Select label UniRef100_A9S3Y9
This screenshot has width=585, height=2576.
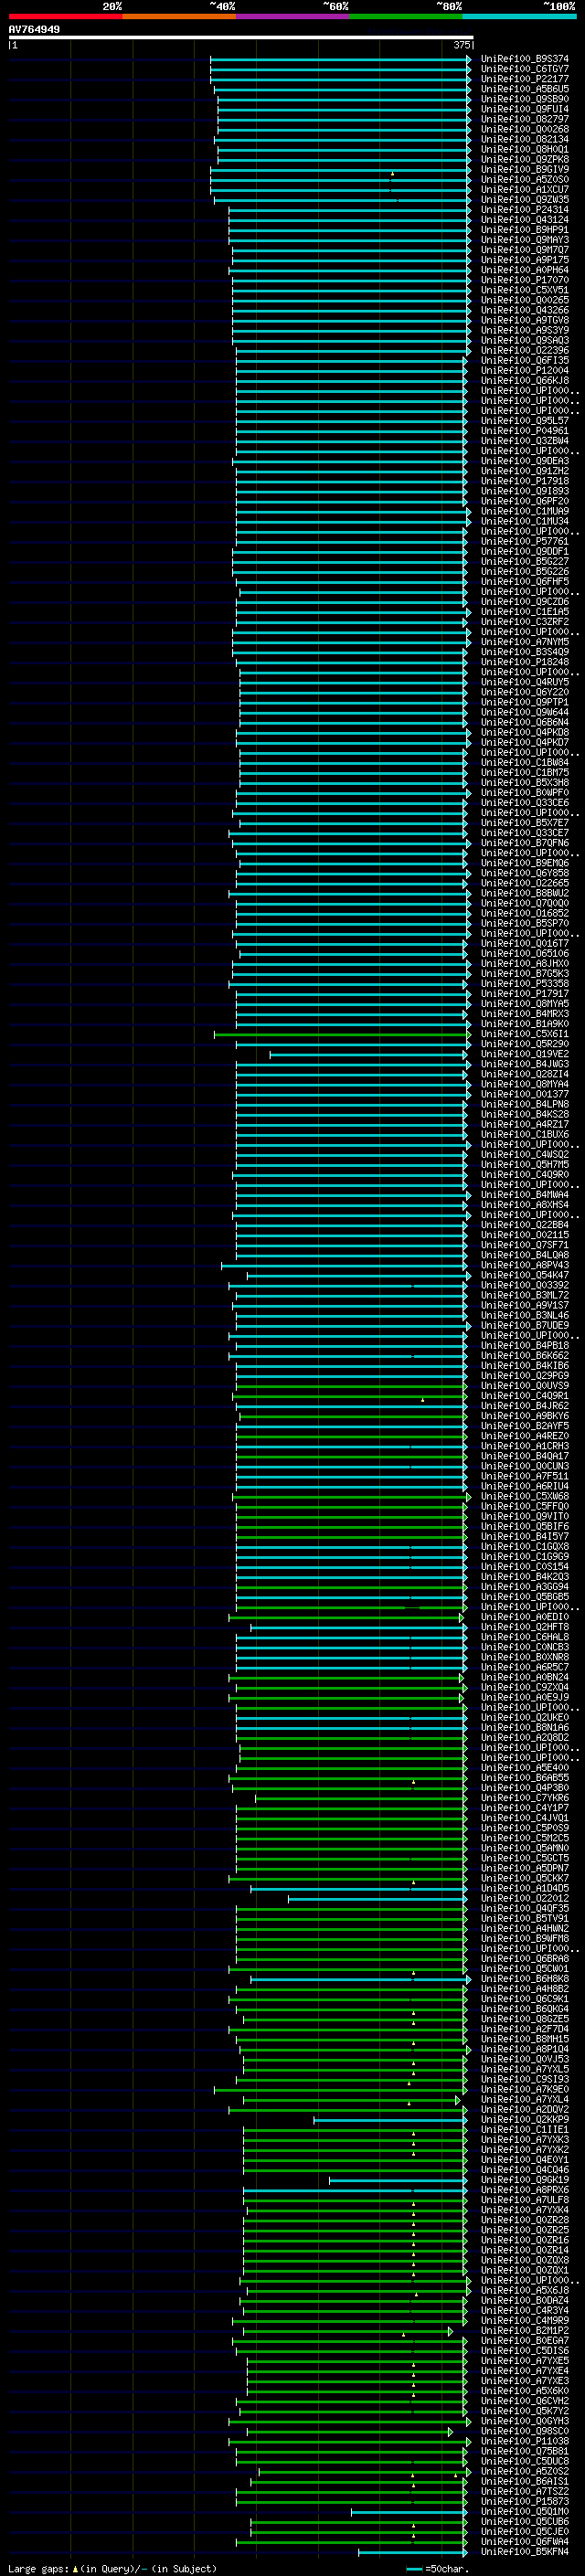[x=525, y=330]
